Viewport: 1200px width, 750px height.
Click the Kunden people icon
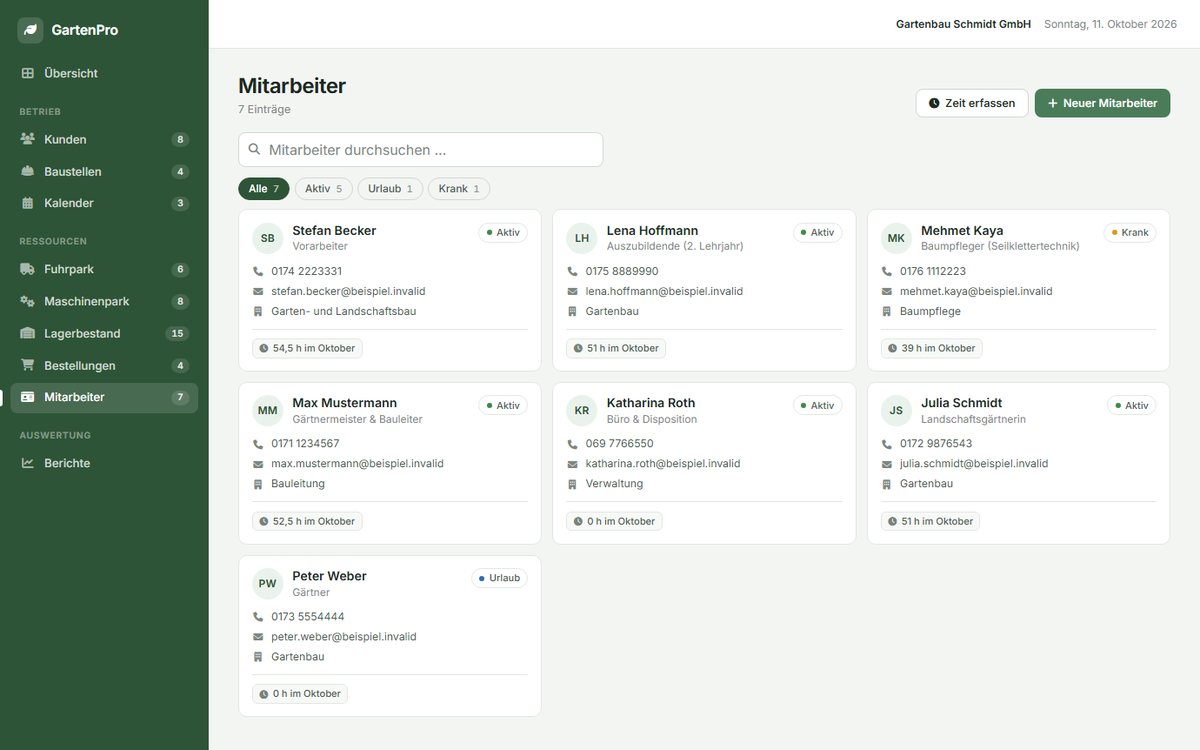28,139
